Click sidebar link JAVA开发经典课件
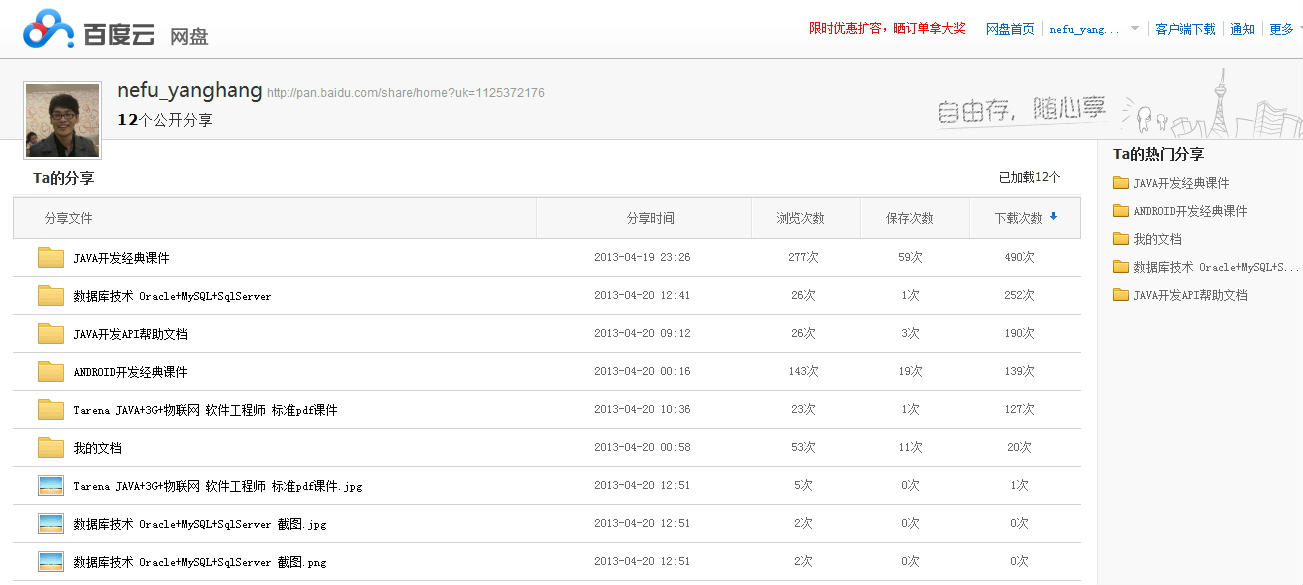Screen dimensions: 1303x585 point(1181,183)
